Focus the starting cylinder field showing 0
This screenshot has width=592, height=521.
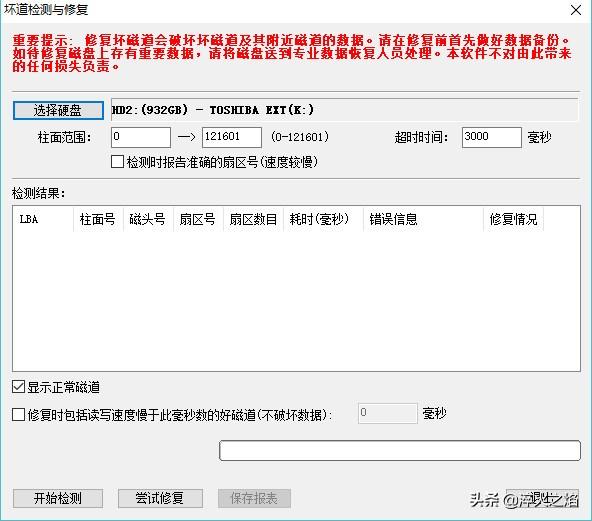point(141,137)
